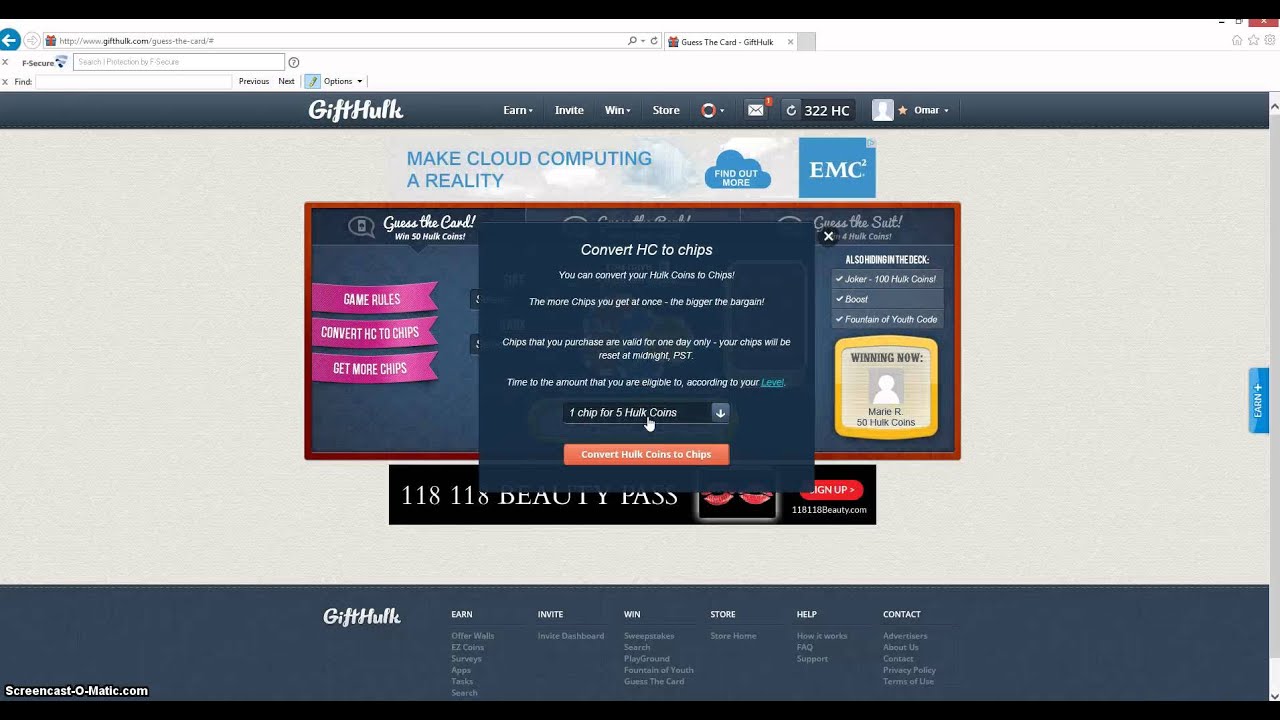The width and height of the screenshot is (1280, 720).
Task: Close the Find bar with the X
Action: click(x=5, y=81)
